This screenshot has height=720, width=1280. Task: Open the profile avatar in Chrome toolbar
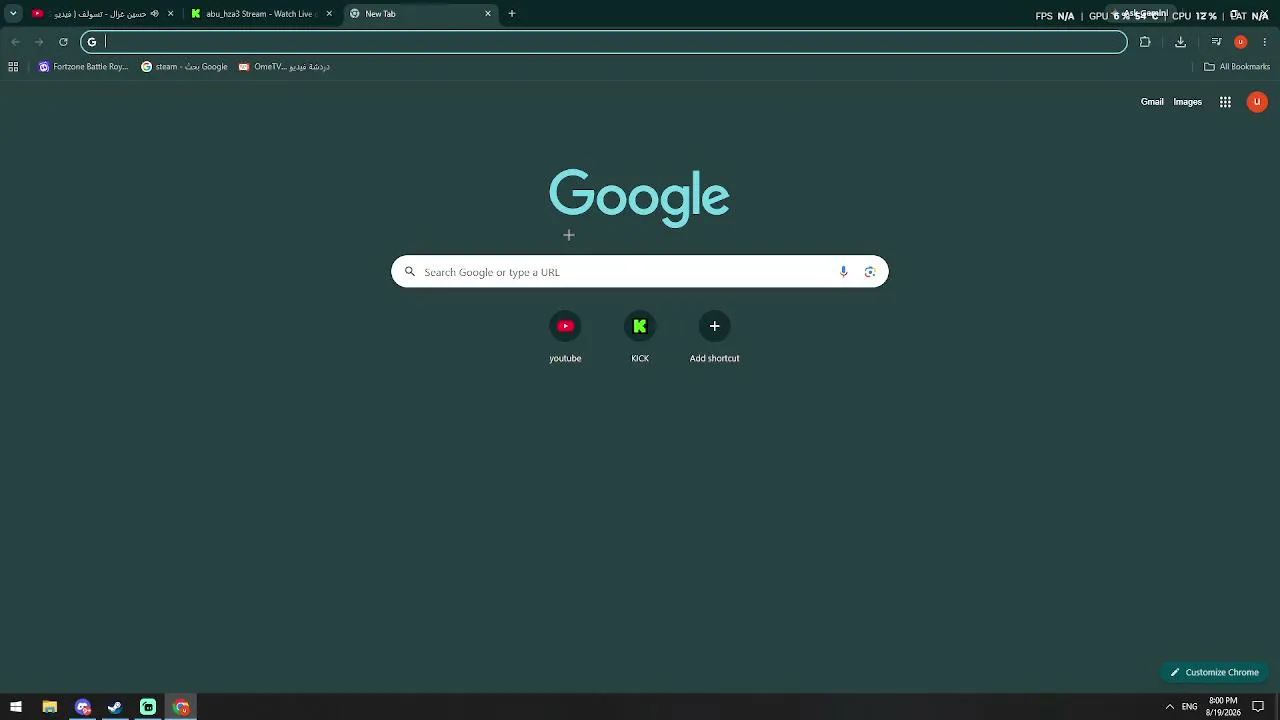1241,42
